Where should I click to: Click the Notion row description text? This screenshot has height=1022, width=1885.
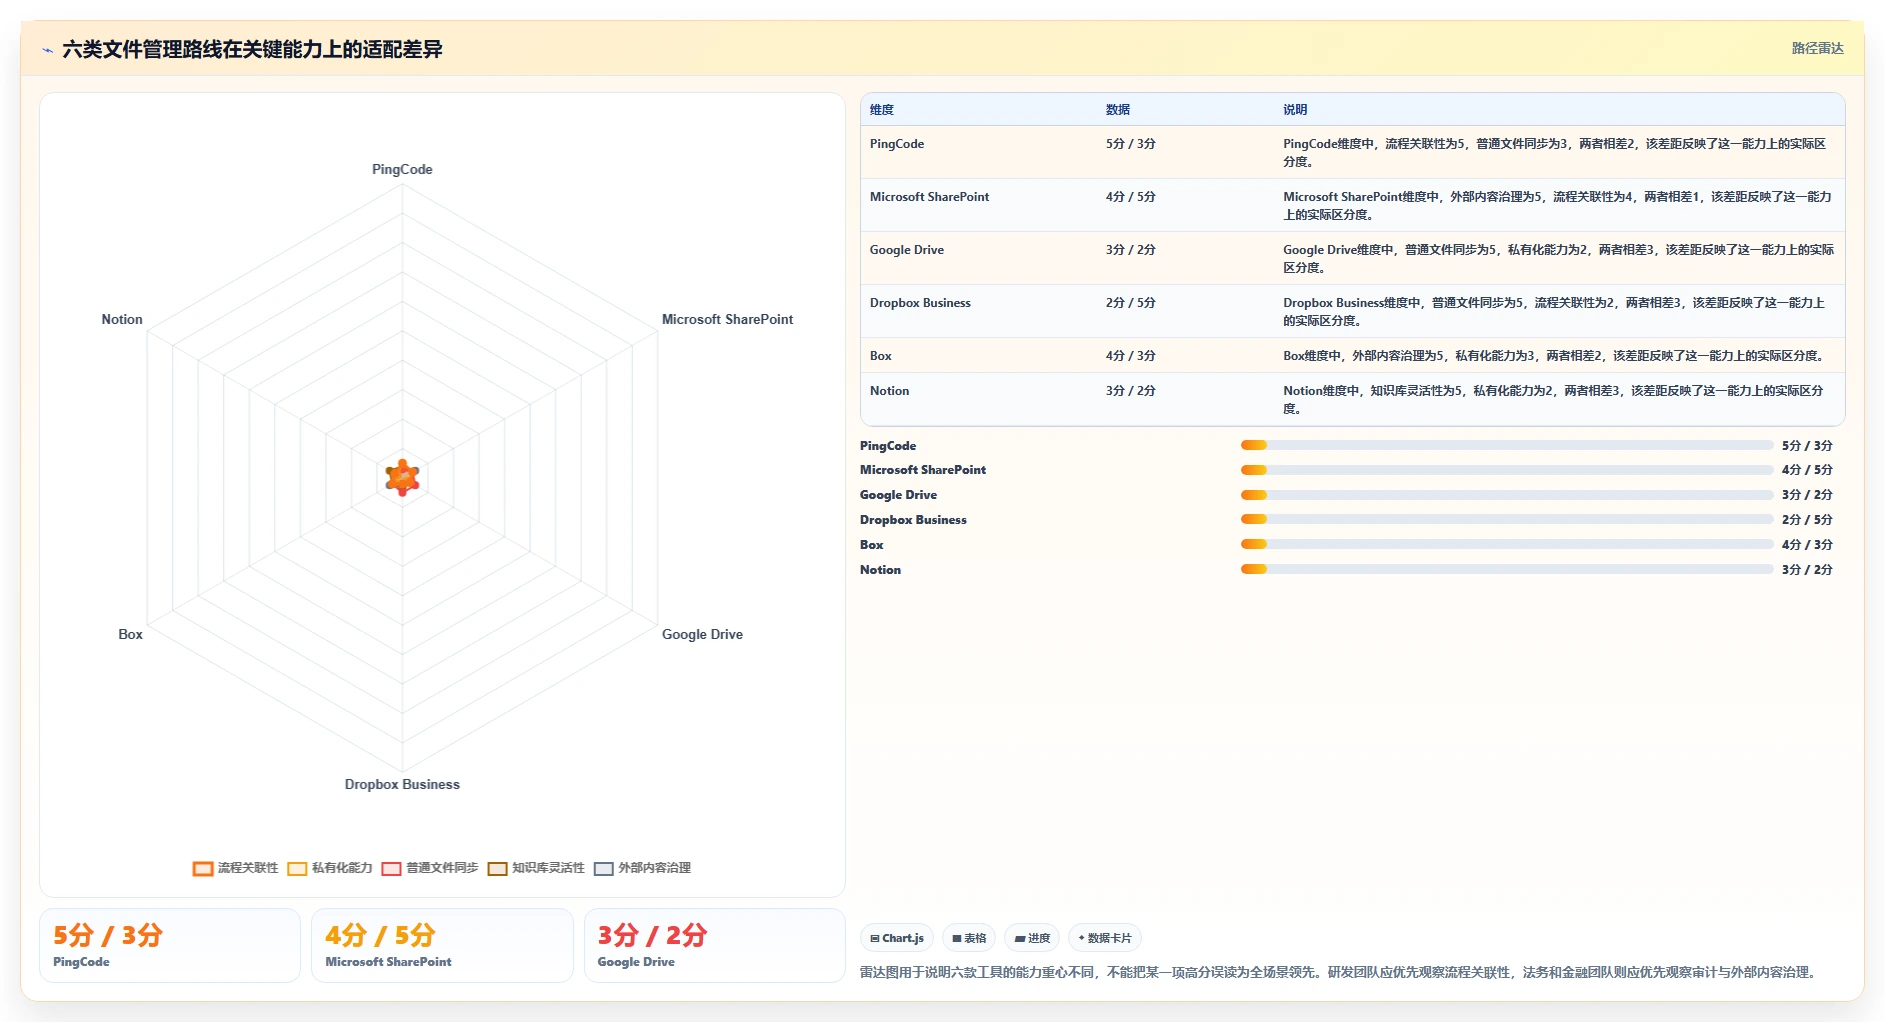(1553, 400)
